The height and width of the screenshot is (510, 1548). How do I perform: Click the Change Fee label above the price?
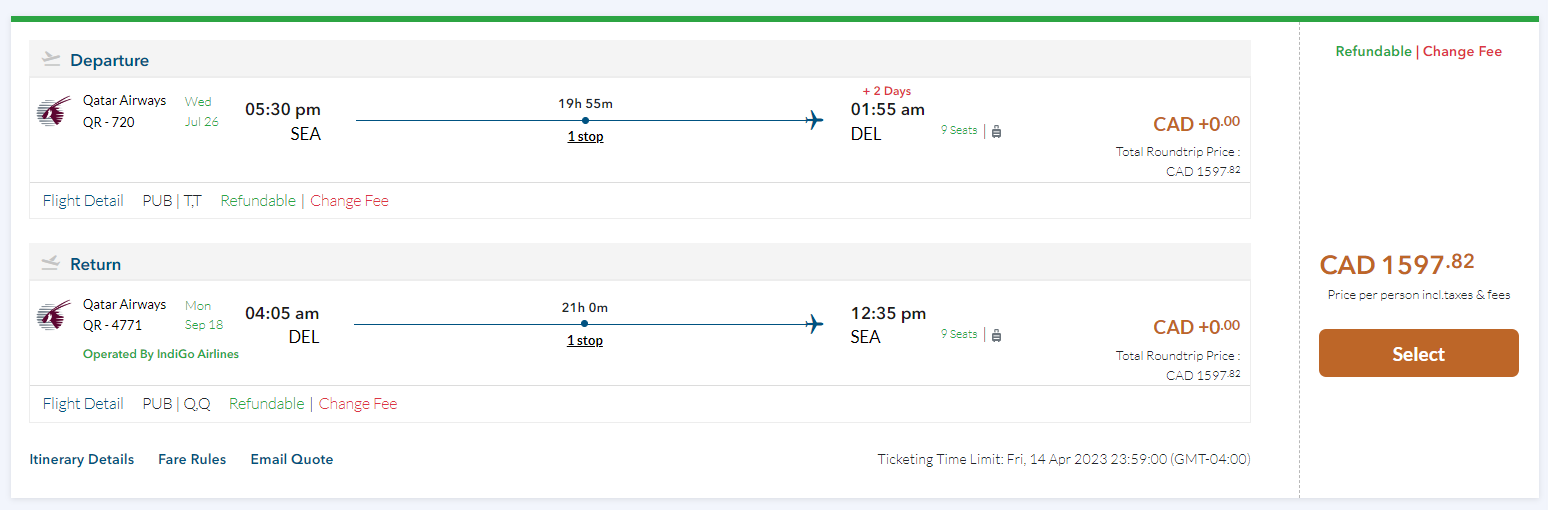(1462, 52)
